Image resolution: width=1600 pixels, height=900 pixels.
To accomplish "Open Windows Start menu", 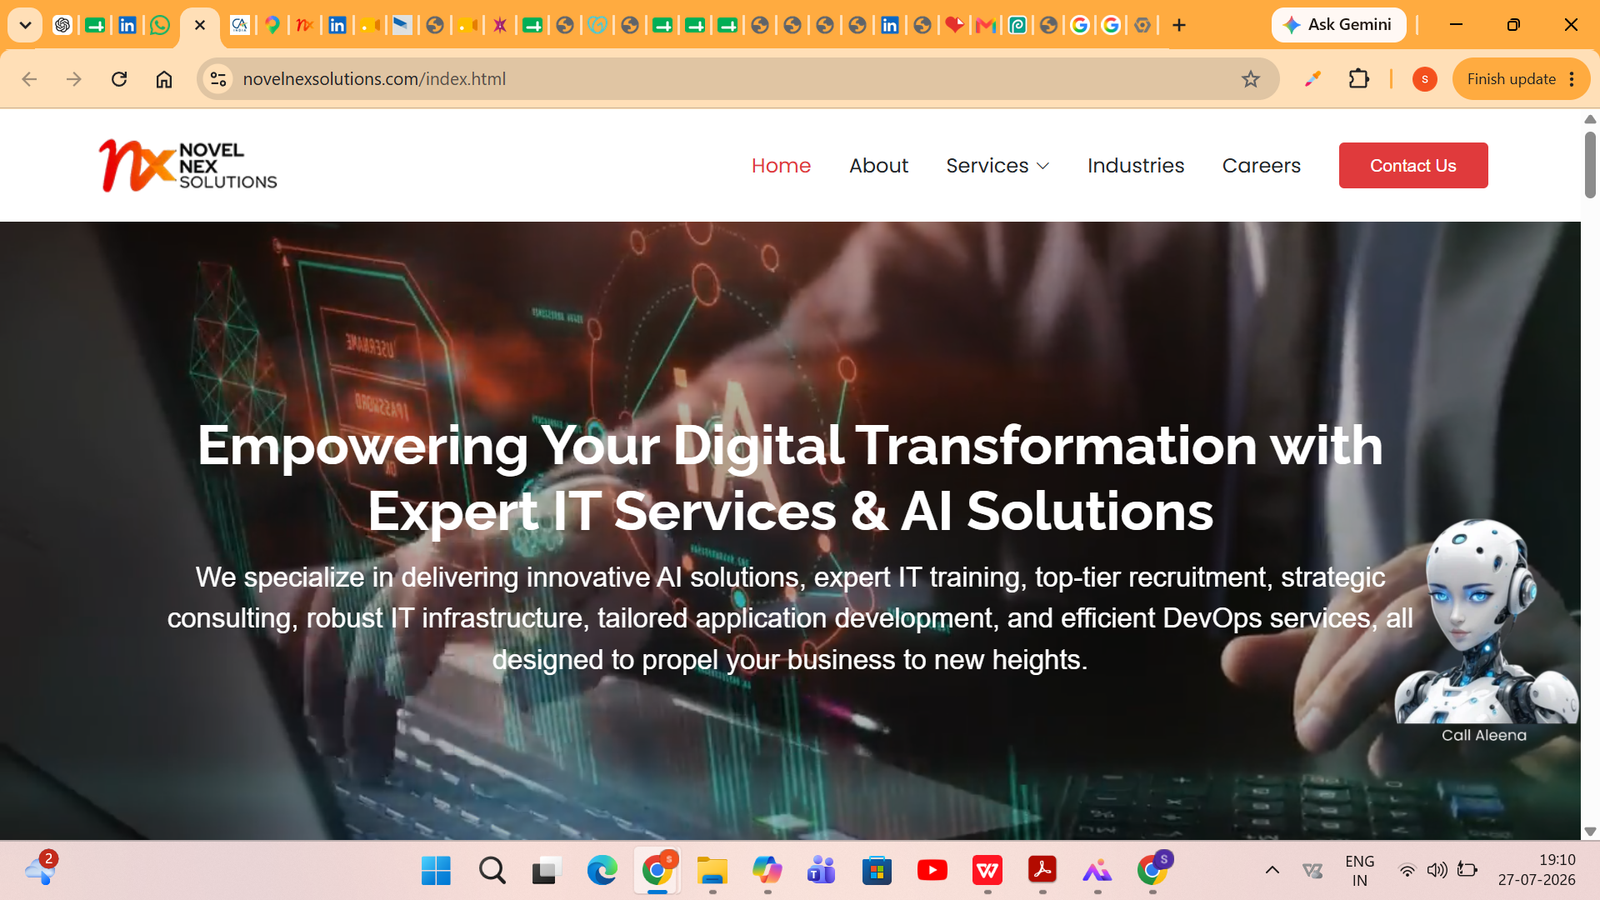I will point(436,870).
